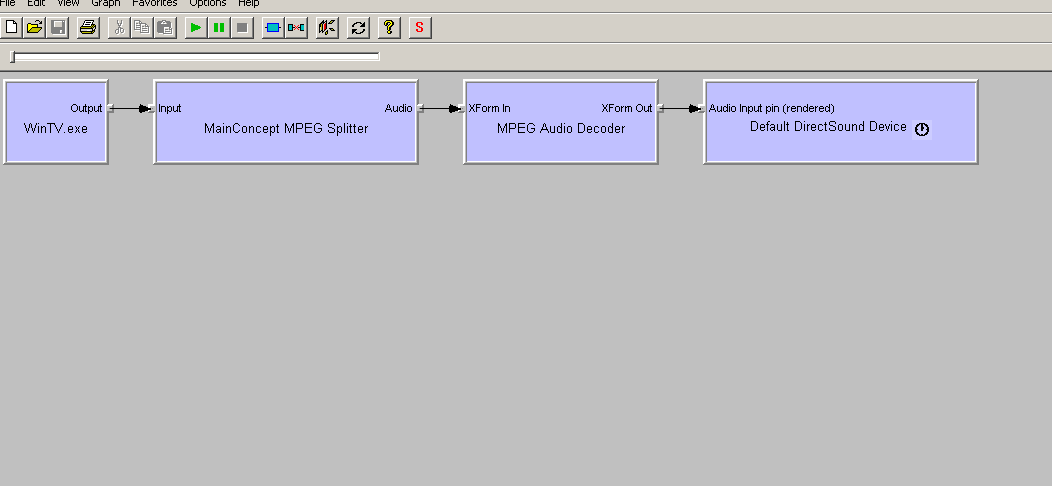Click the New graph toolbar icon
Image resolution: width=1052 pixels, height=486 pixels.
click(12, 28)
